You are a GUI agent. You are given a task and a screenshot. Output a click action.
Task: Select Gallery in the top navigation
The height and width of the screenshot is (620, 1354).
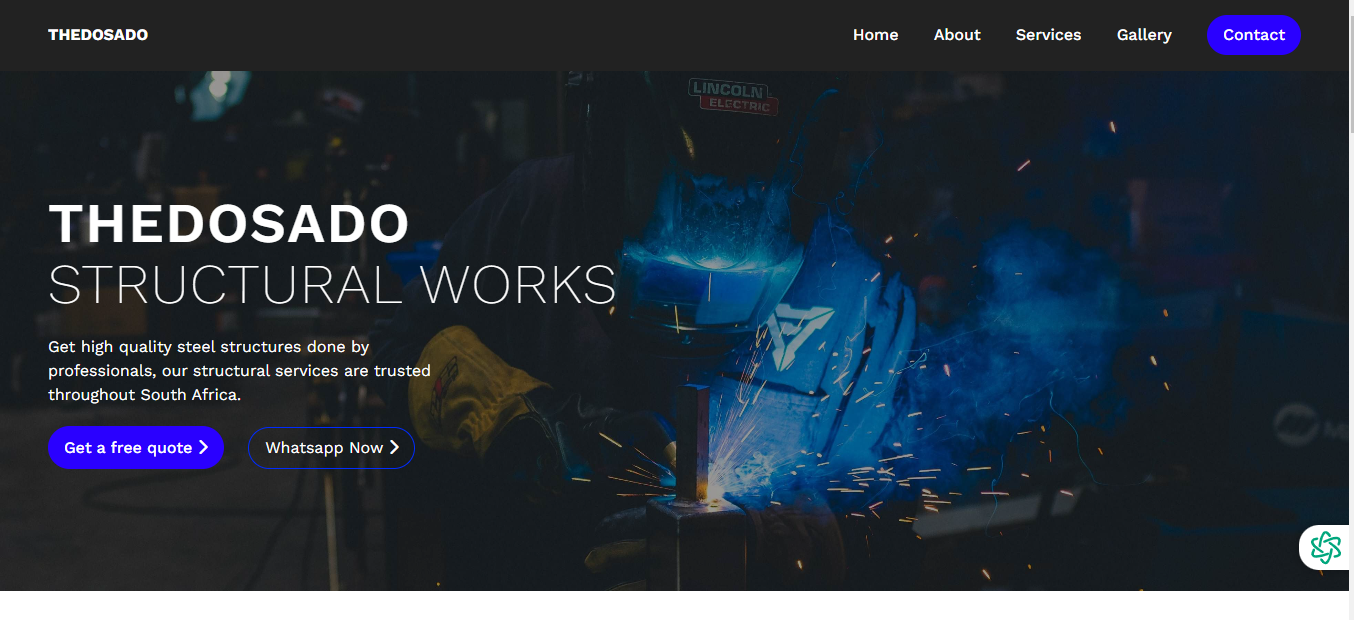click(1144, 35)
